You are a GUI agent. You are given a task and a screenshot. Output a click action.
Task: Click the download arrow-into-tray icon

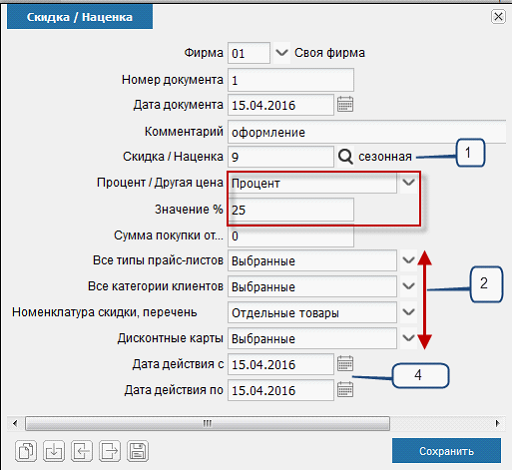click(54, 451)
